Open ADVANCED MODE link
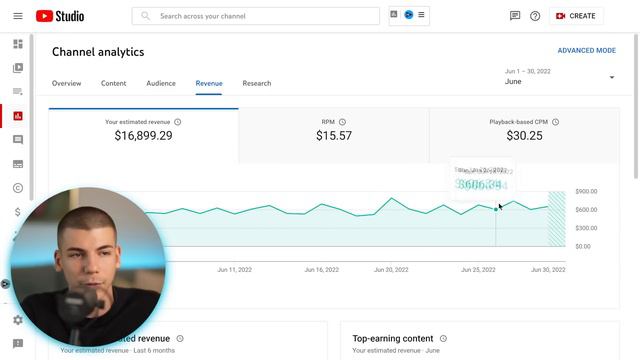This screenshot has height=360, width=640. pos(587,51)
